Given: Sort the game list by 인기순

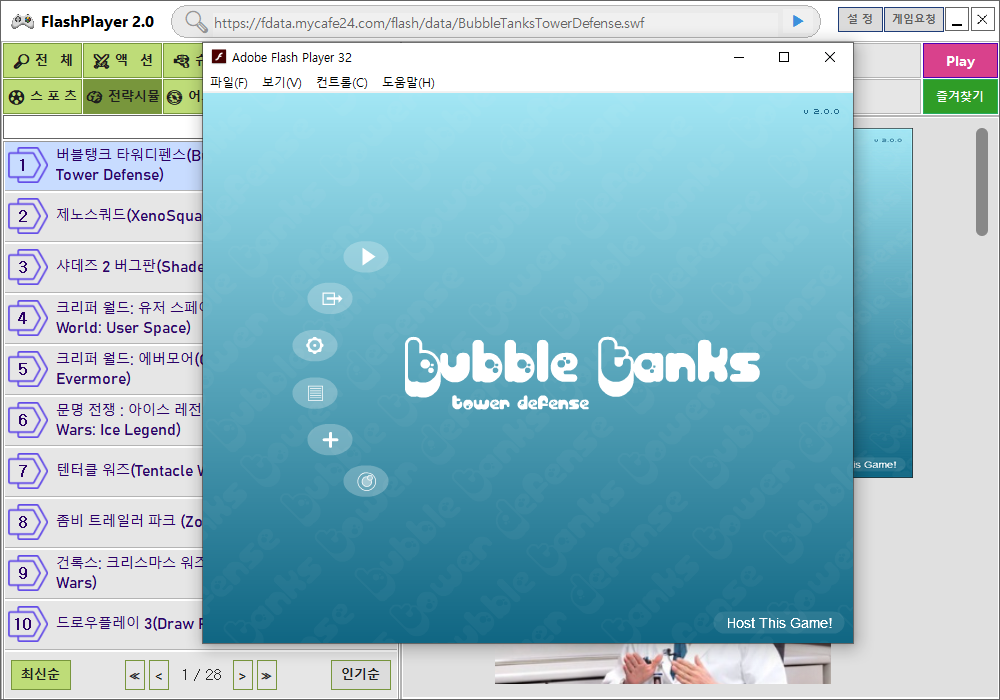Looking at the screenshot, I should pos(360,674).
